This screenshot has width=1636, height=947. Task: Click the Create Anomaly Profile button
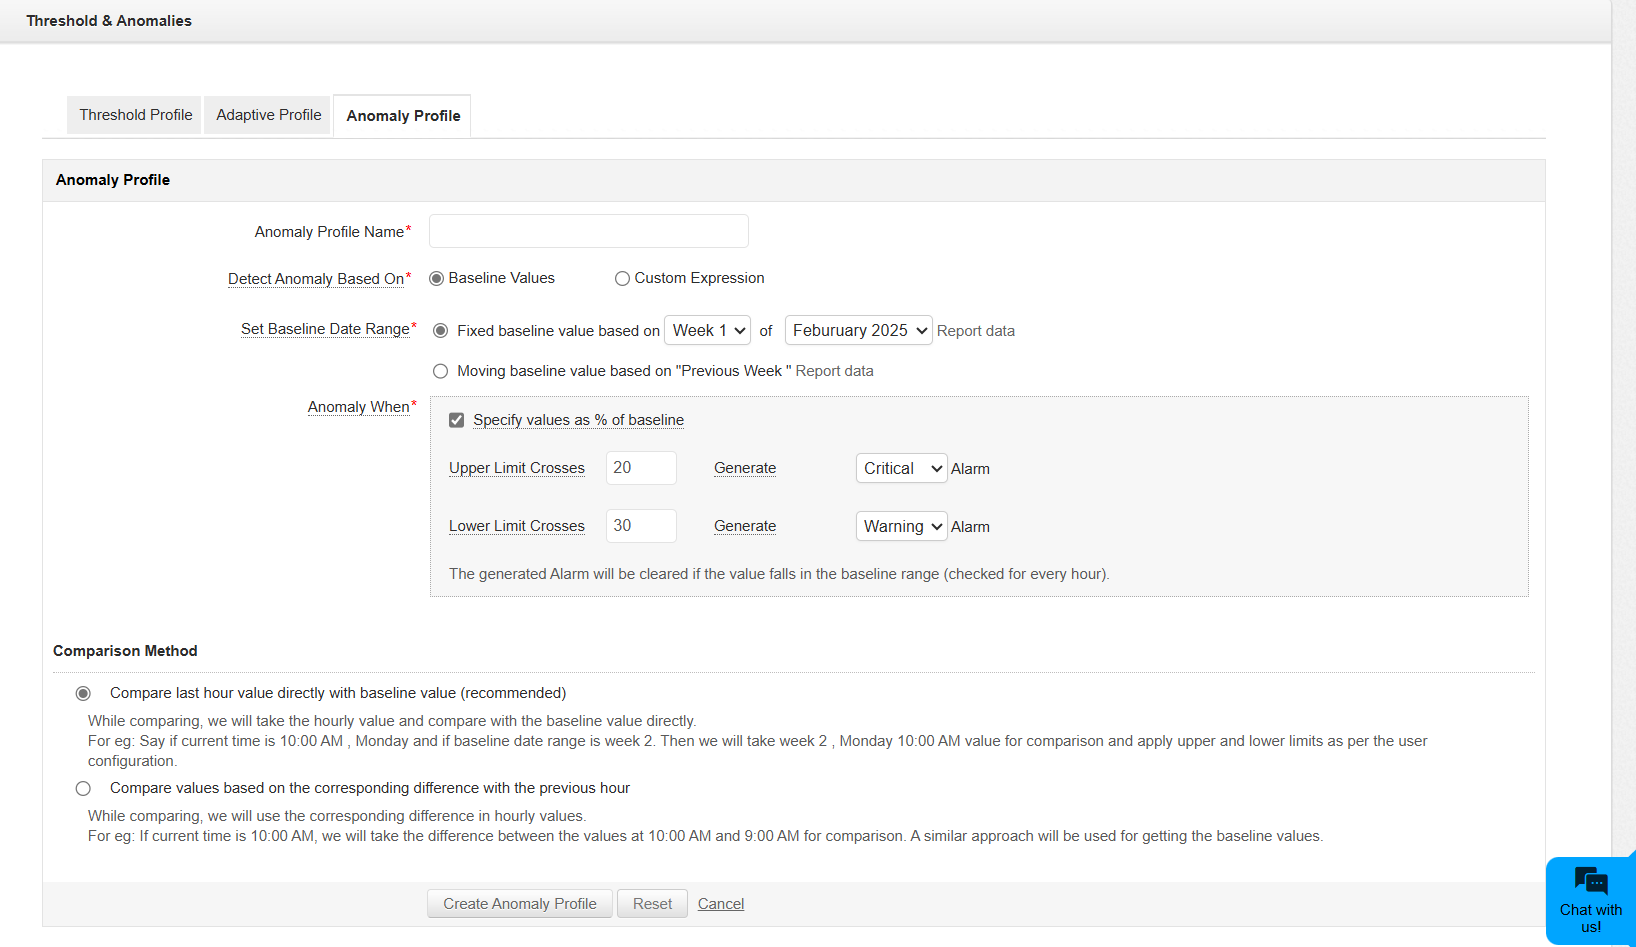click(519, 903)
